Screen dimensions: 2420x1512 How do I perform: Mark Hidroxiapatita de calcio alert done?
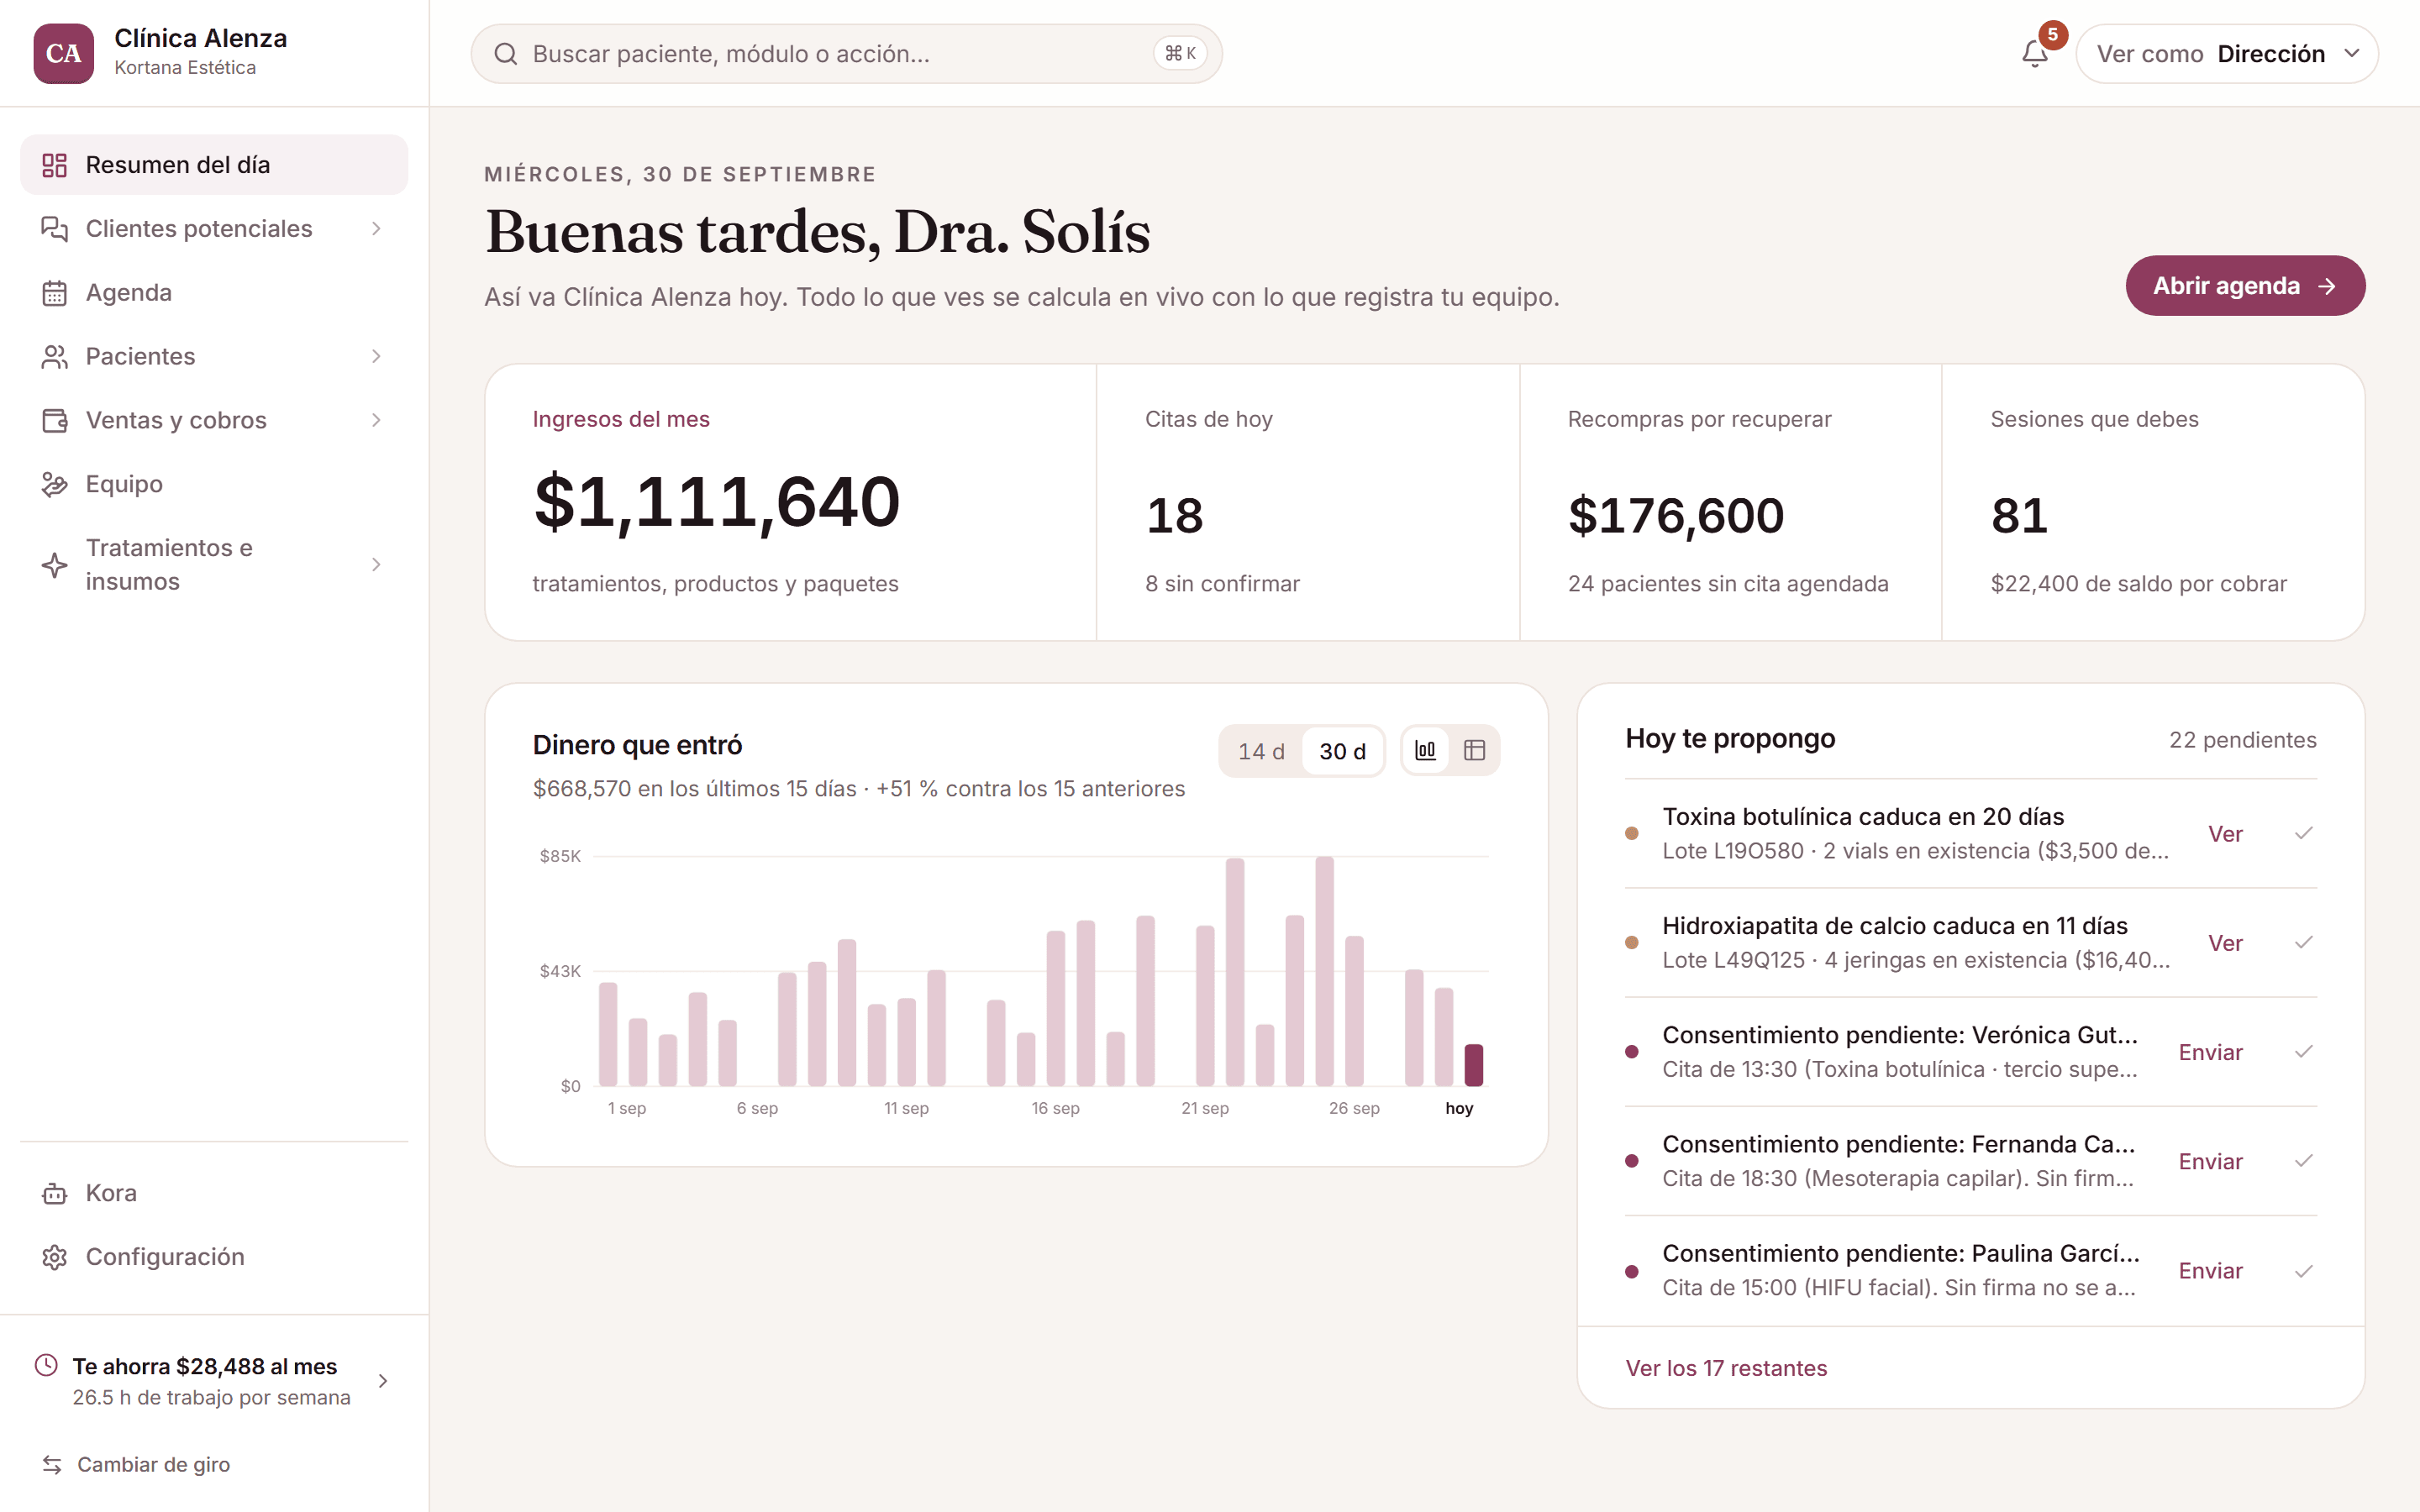click(2304, 942)
